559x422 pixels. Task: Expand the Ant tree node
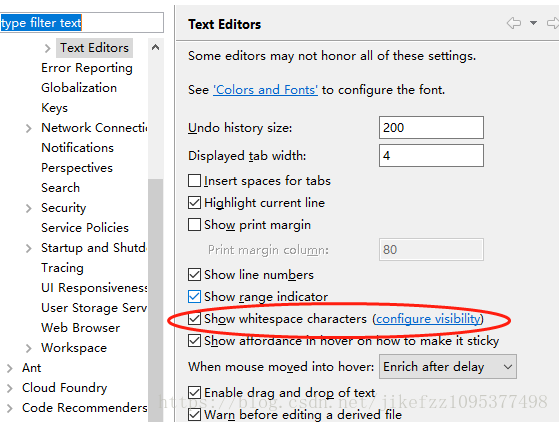tap(10, 368)
